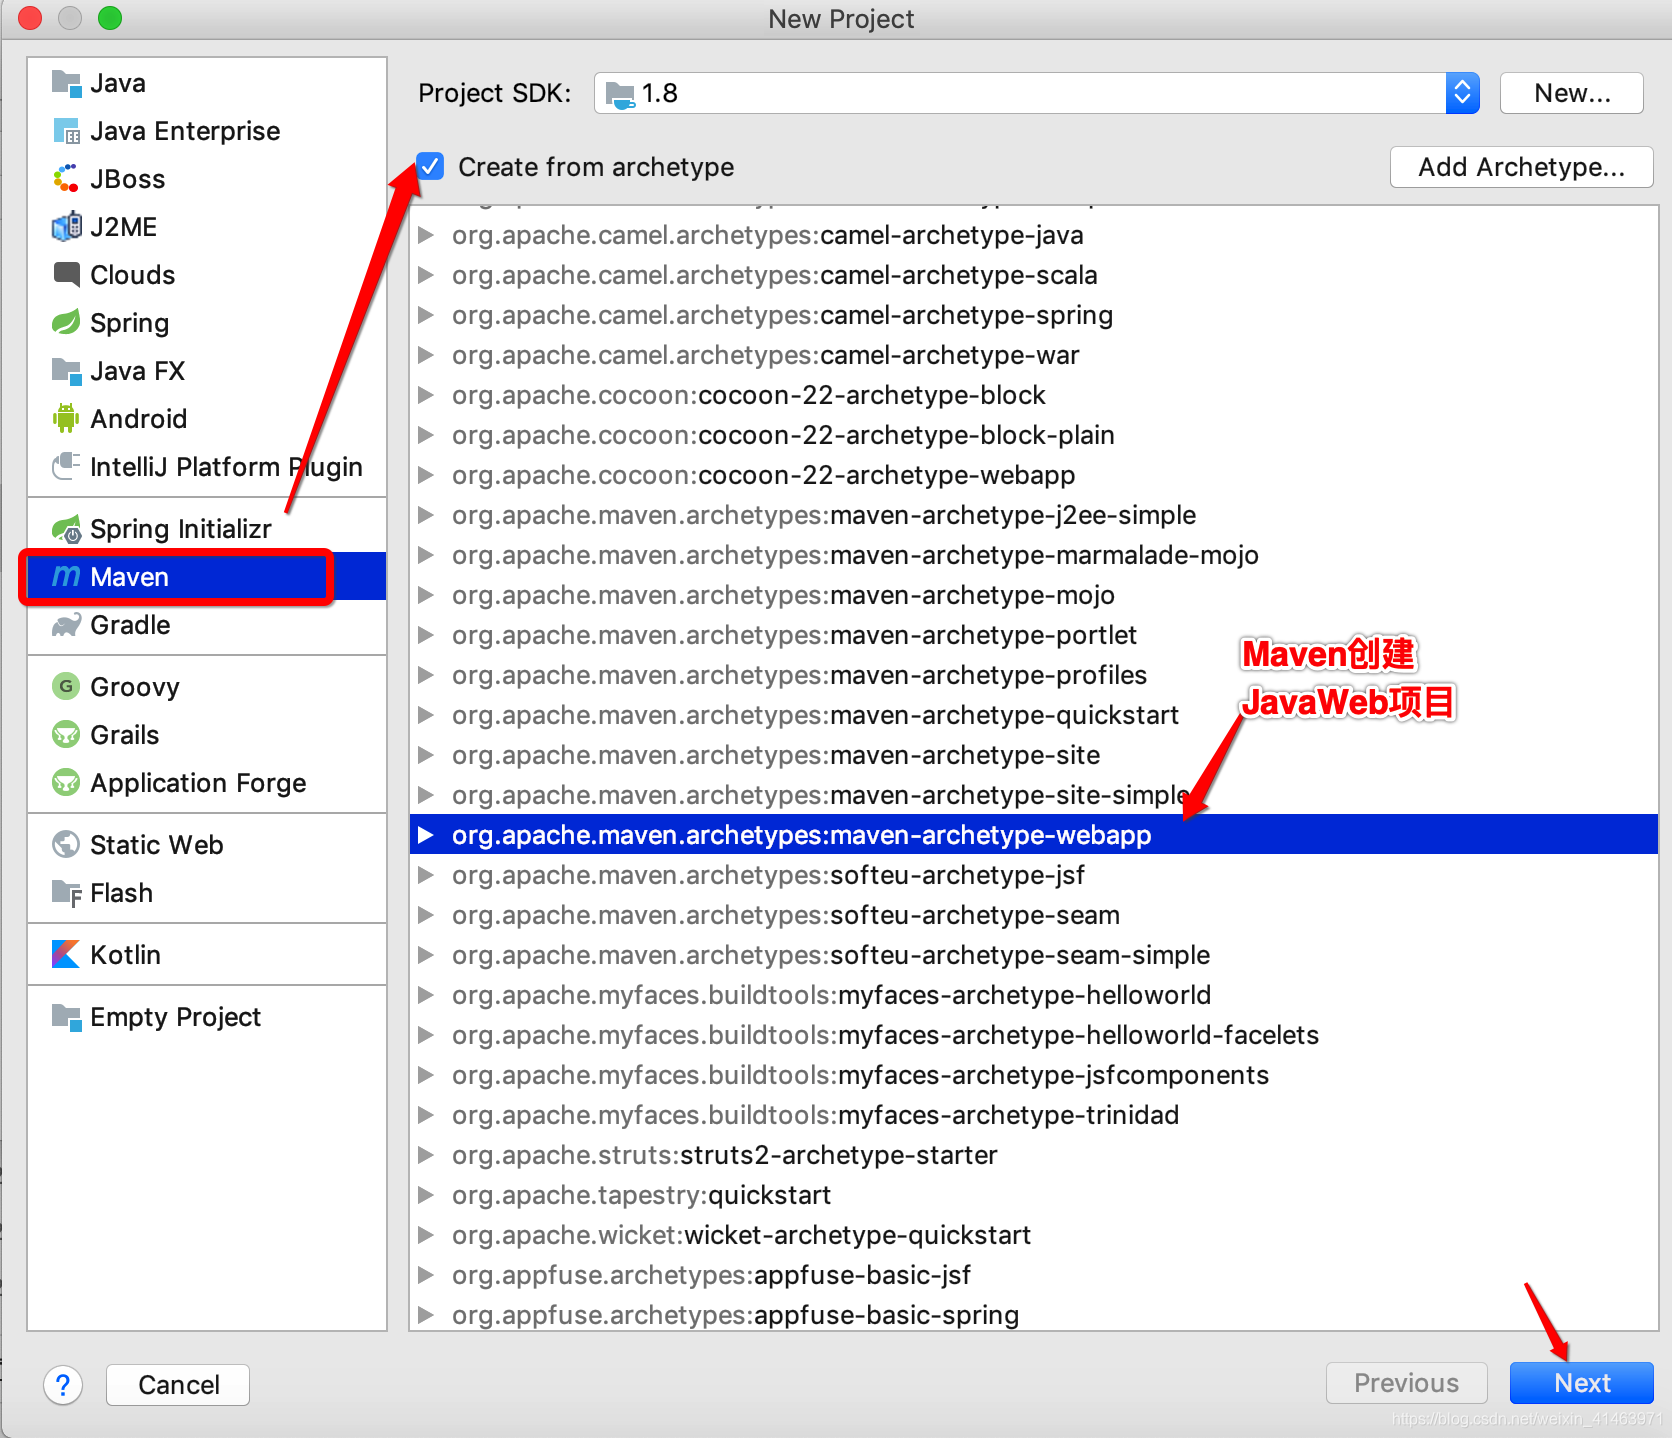Choose the Flash icon
Screen dimensions: 1672x1438
point(66,893)
